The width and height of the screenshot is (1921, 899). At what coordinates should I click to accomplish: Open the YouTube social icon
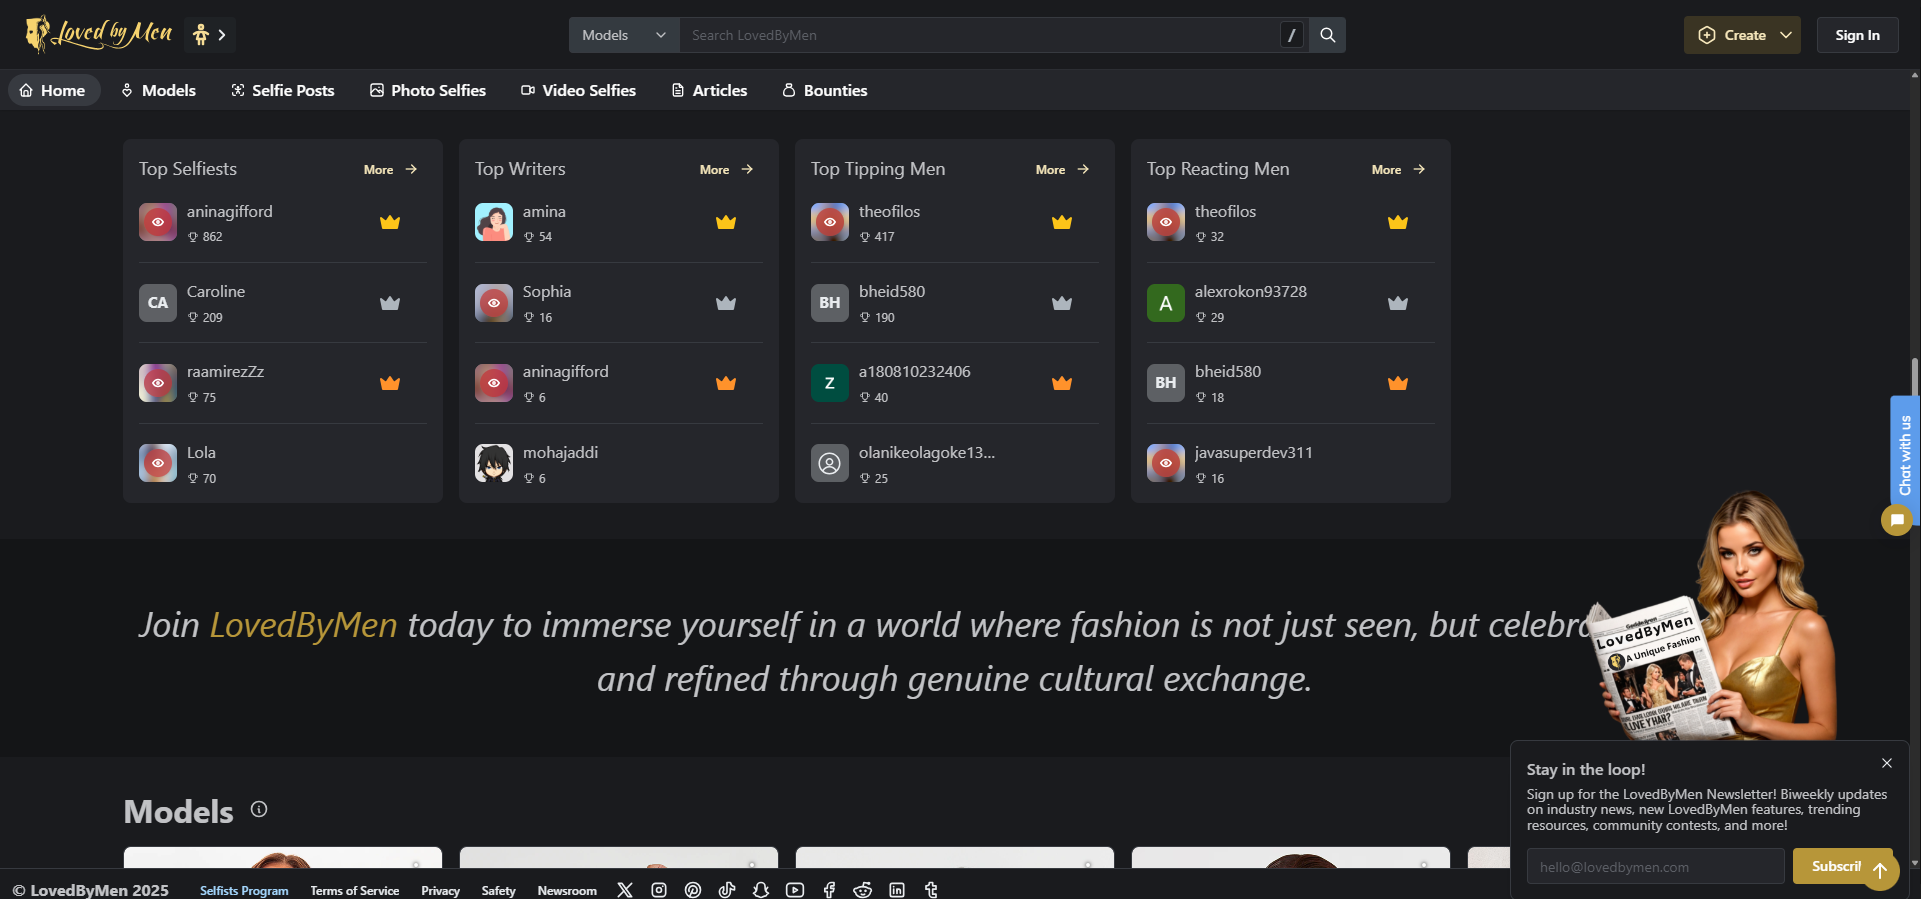click(x=795, y=890)
